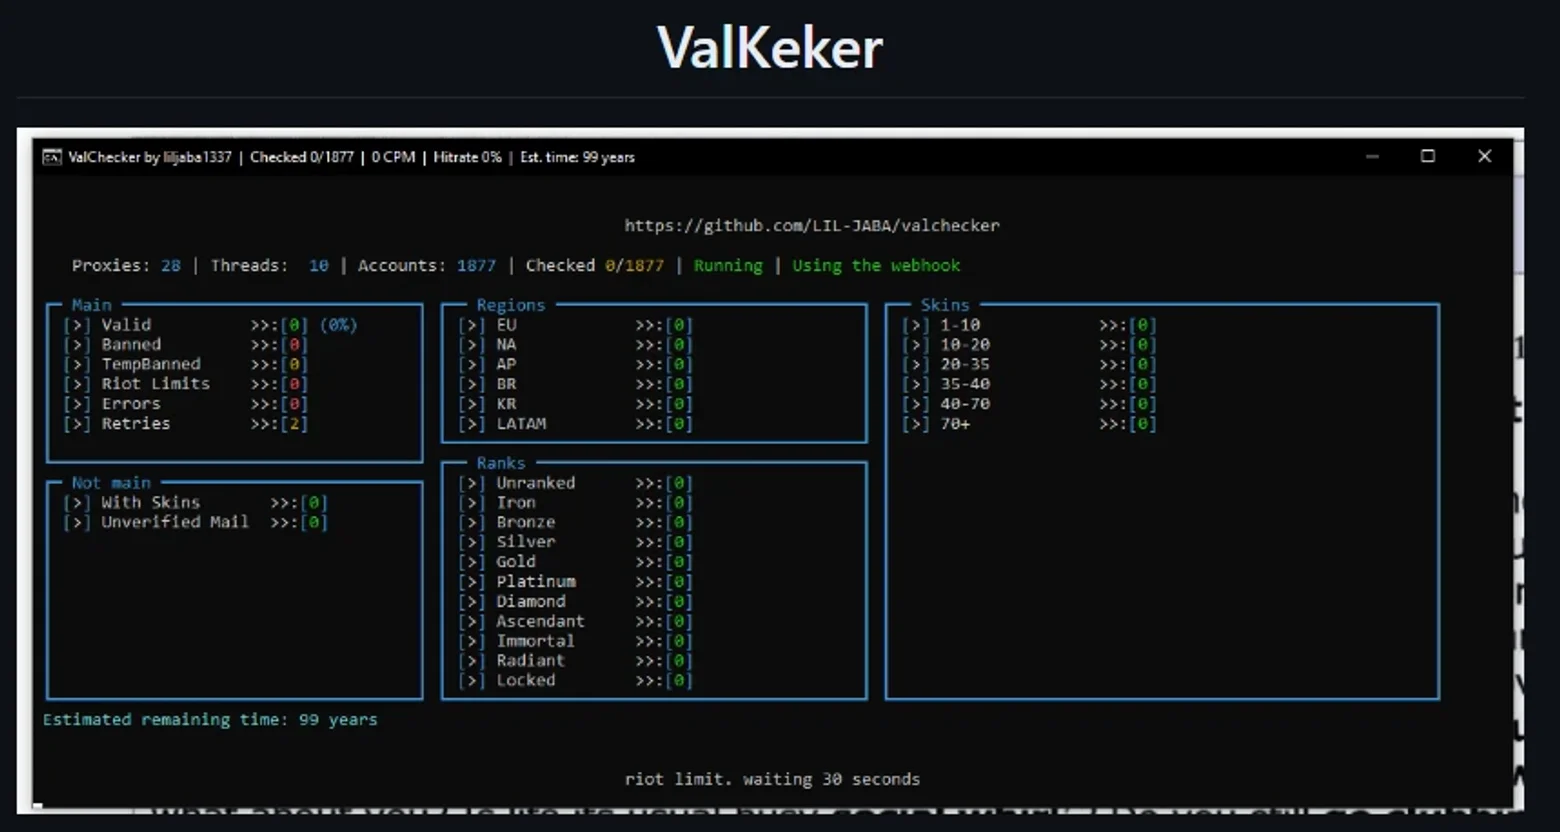Screen dimensions: 1560x832
Task: Select the 'NA' region row
Action: [x=575, y=344]
